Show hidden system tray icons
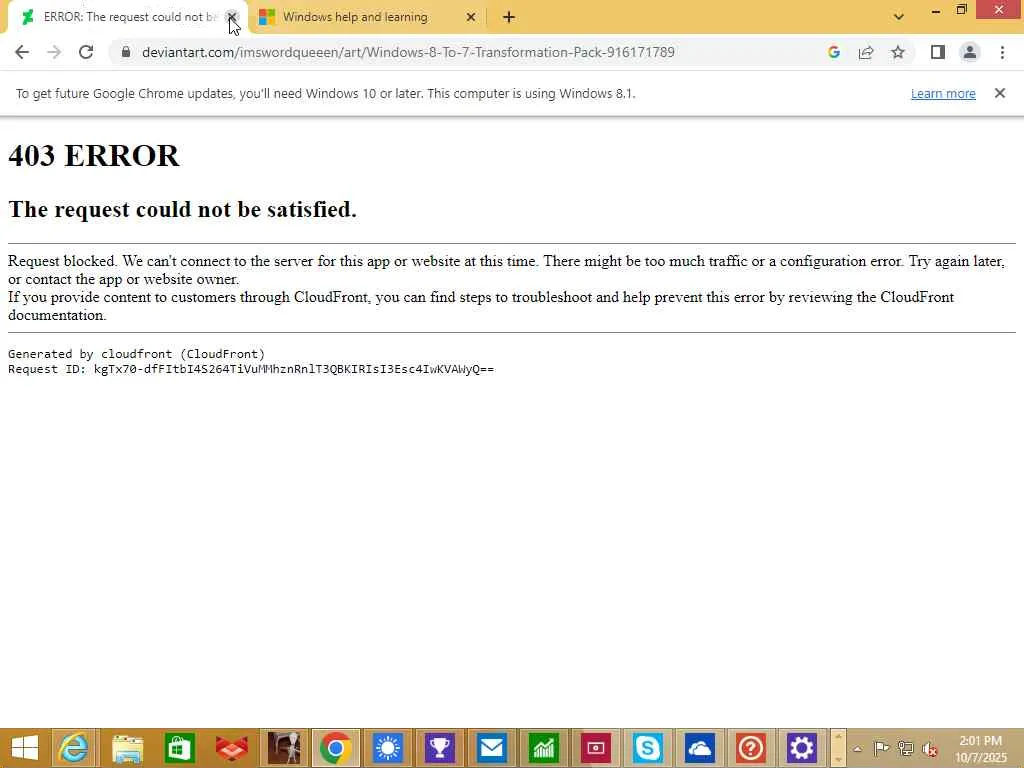 pyautogui.click(x=858, y=749)
